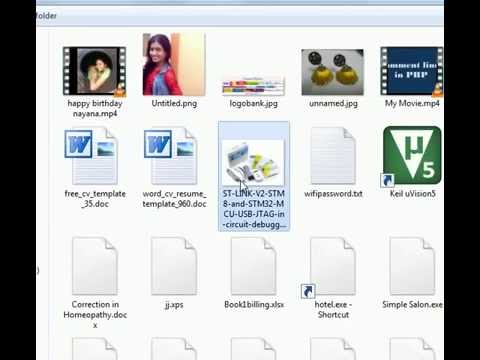Select the logobank.jpg image thumbnail
Screen dimensions: 480x360
pos(253,86)
